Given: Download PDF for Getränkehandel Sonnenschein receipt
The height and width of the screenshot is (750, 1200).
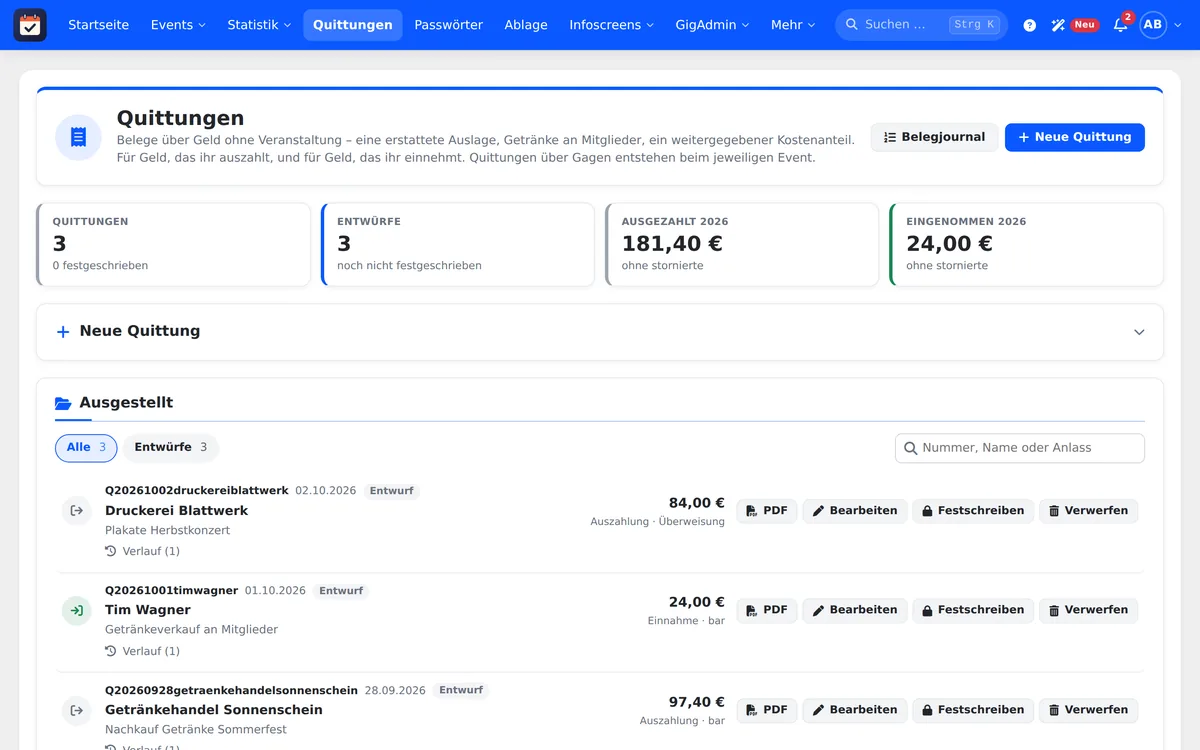Looking at the screenshot, I should pyautogui.click(x=767, y=710).
